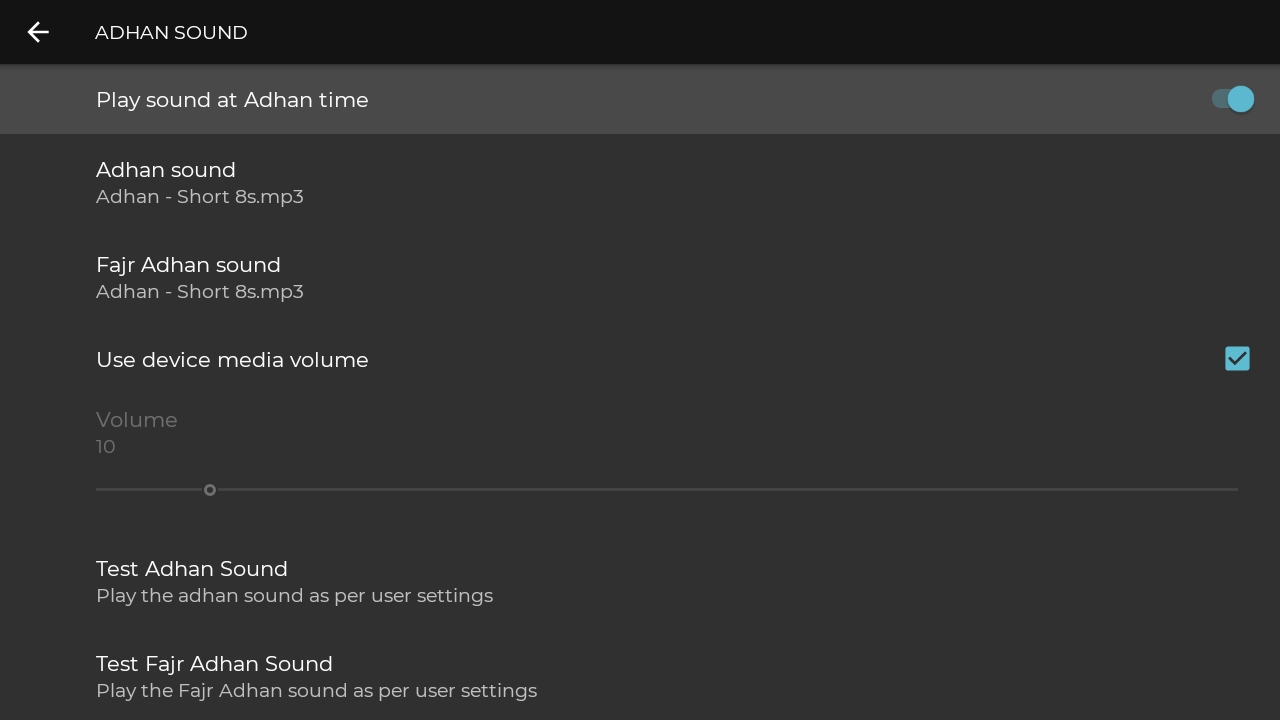The image size is (1280, 720).
Task: Go back using the arrow icon
Action: 38,32
